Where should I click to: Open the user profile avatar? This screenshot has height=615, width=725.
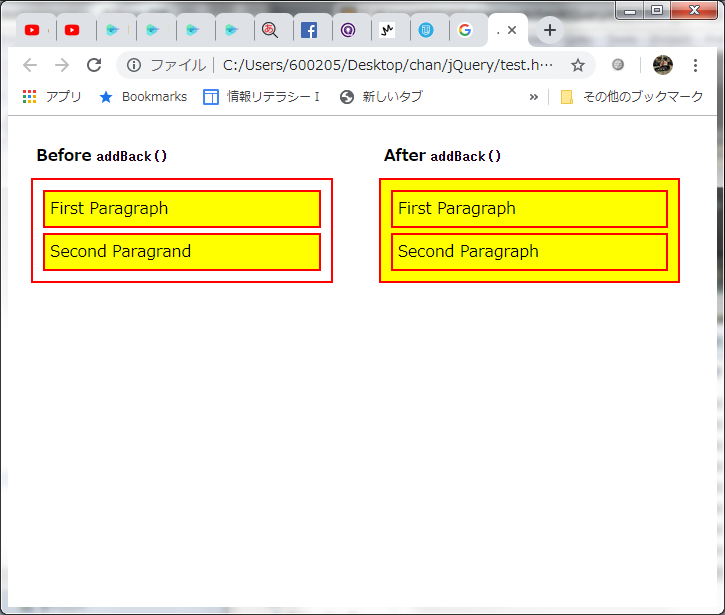click(x=662, y=65)
